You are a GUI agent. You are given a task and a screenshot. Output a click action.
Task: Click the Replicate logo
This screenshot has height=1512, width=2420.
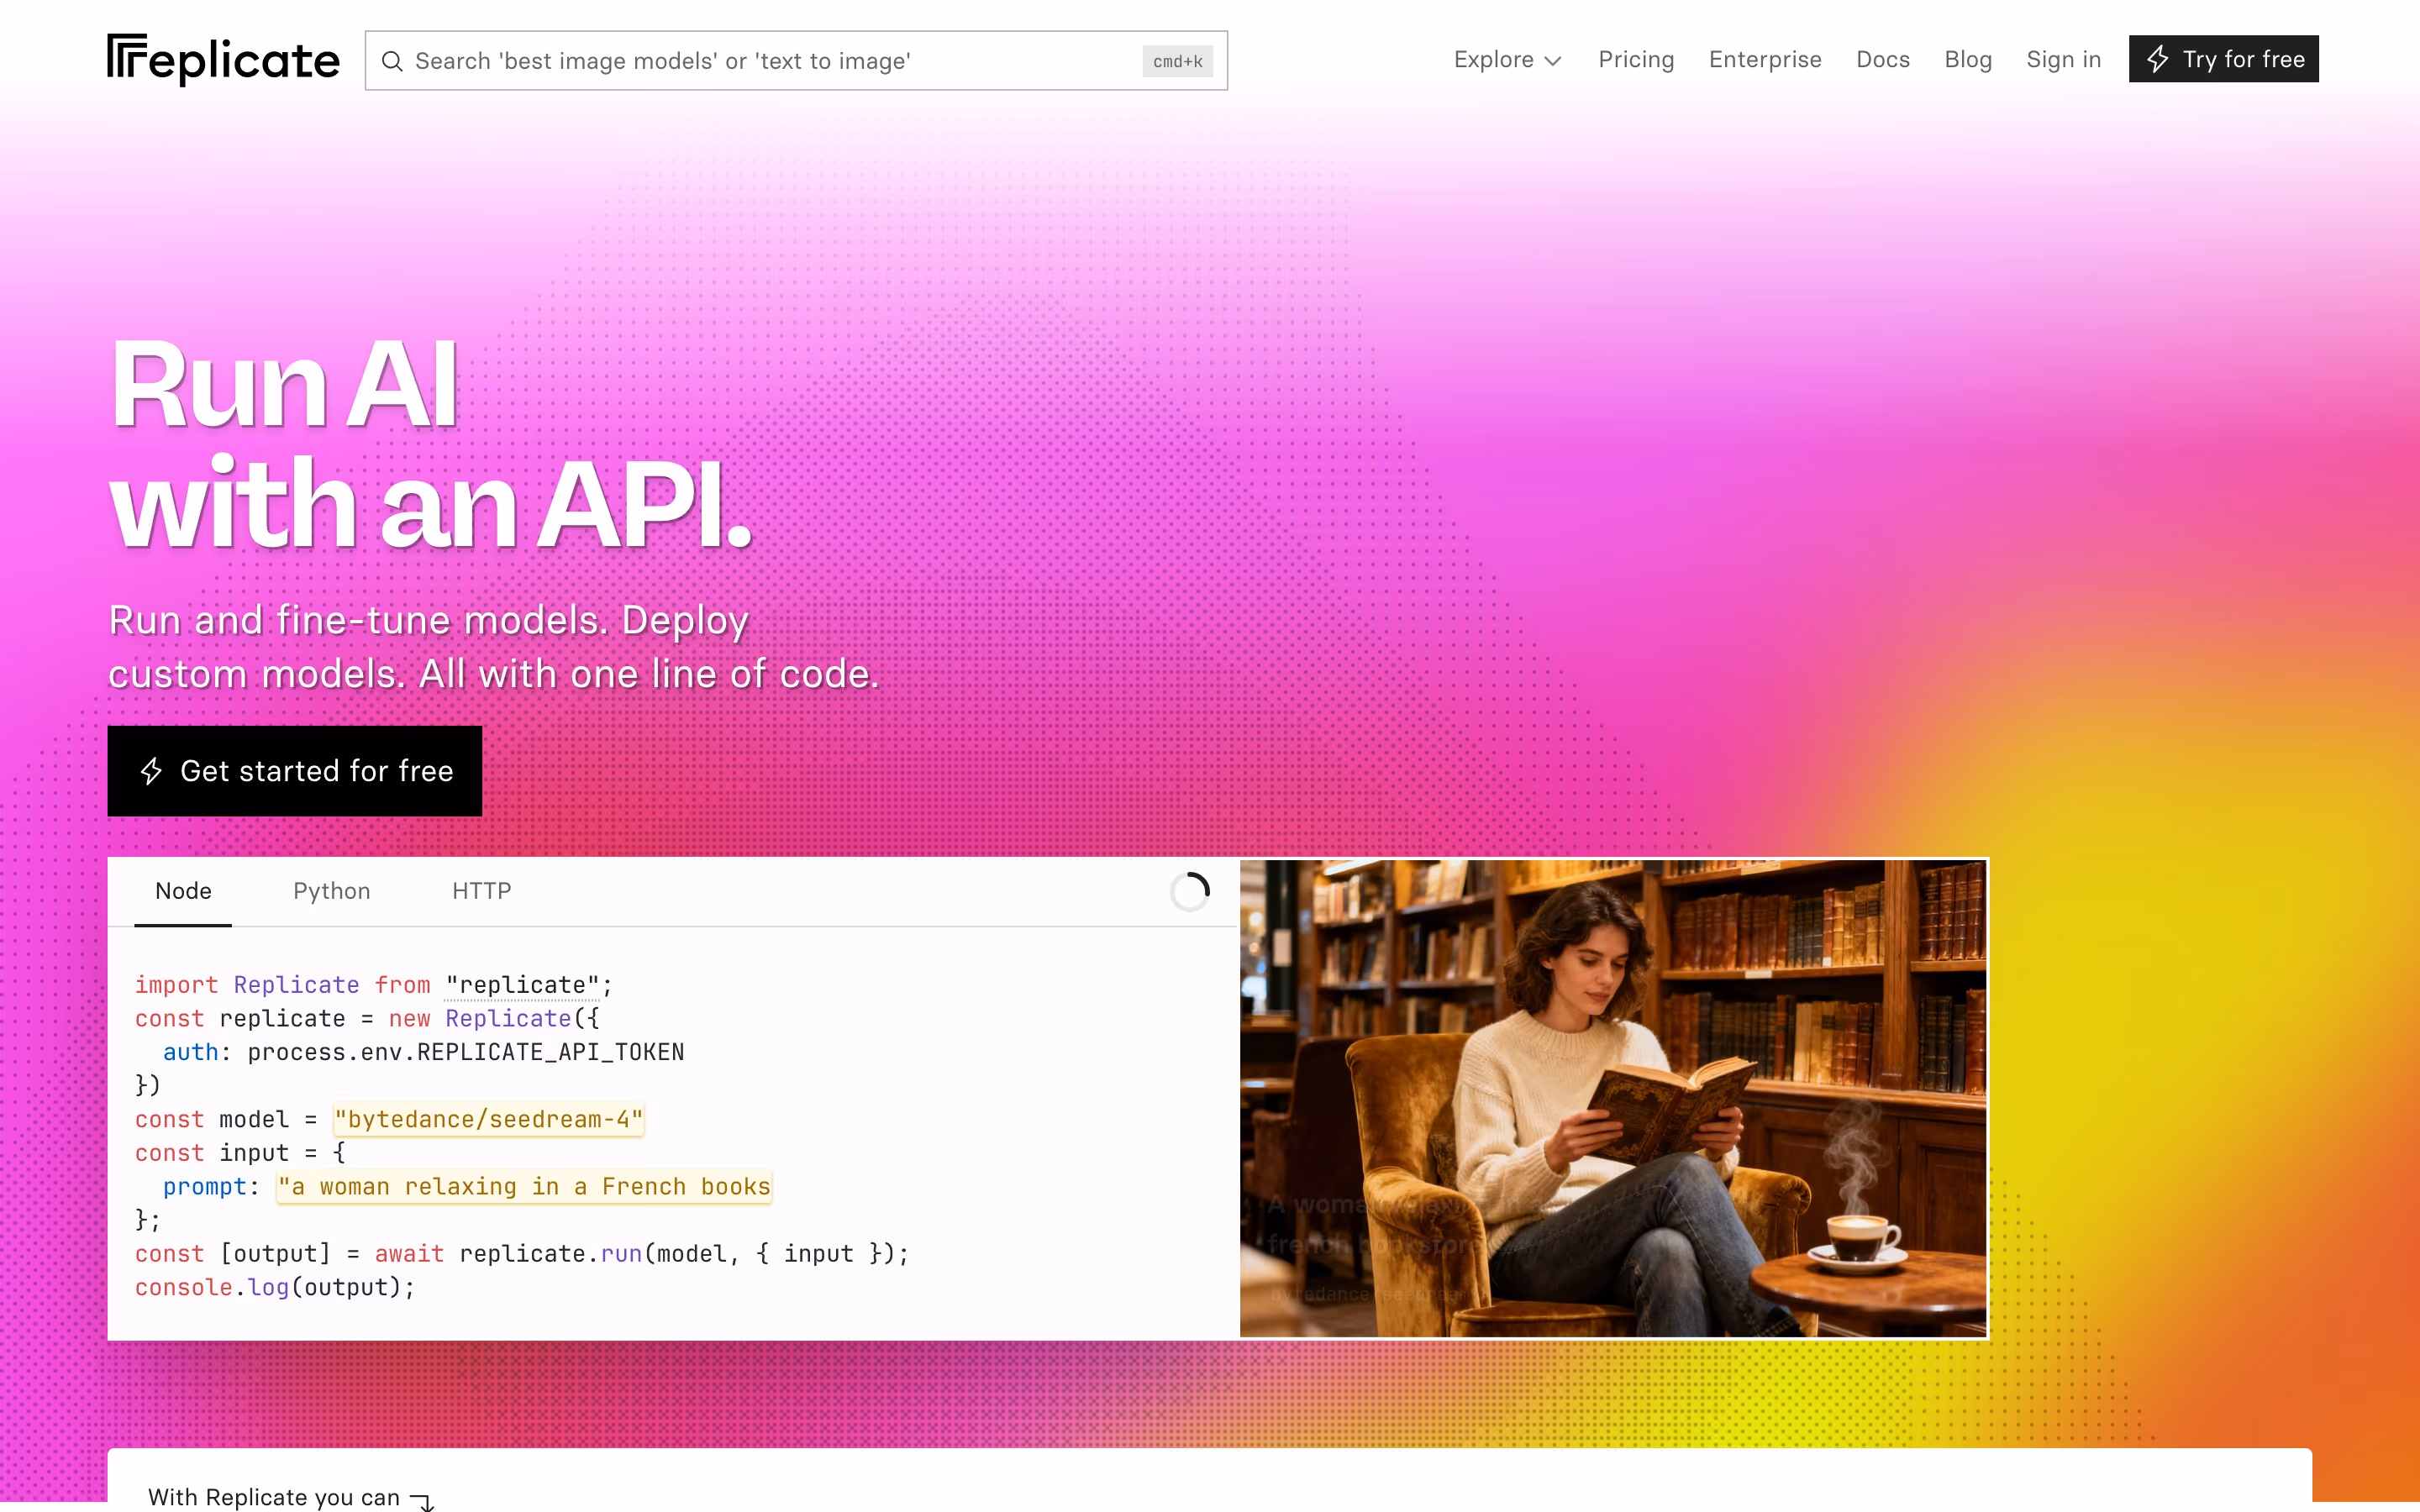click(223, 59)
